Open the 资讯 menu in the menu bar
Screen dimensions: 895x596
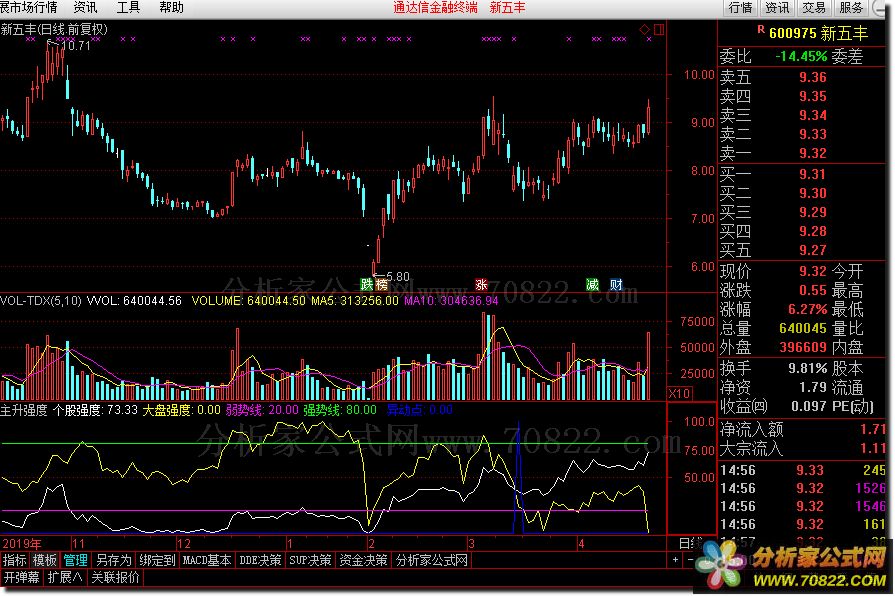click(x=86, y=7)
